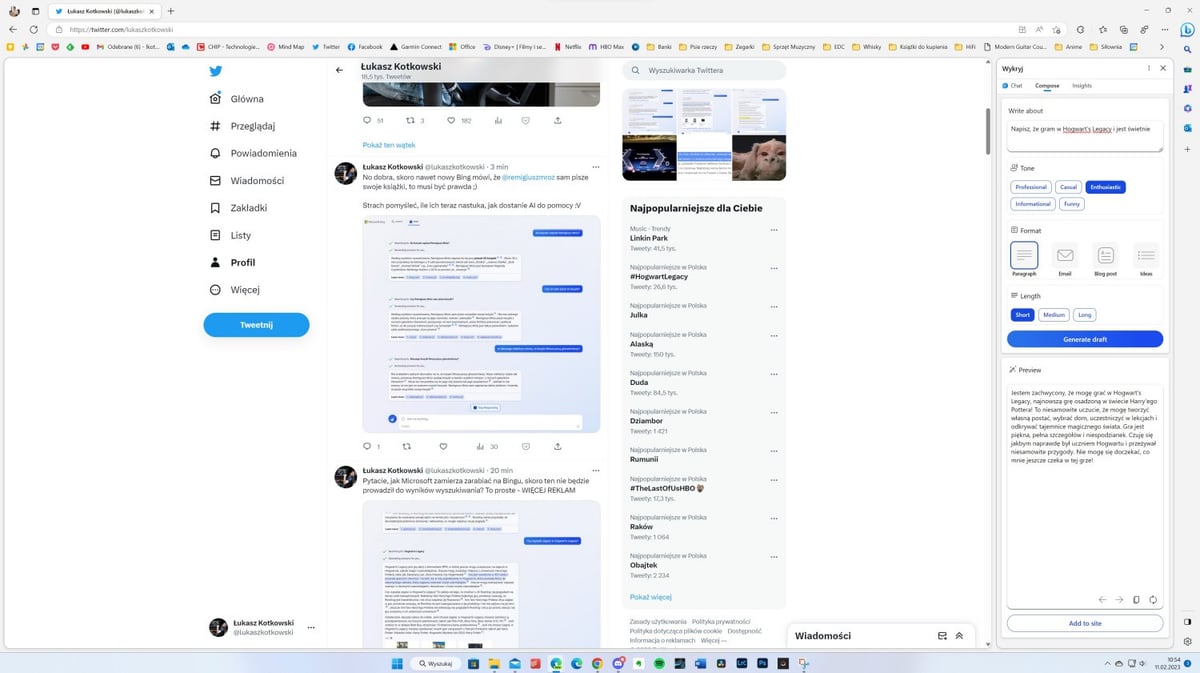The image size is (1200, 673).
Task: Switch to the Chat tab
Action: point(1015,86)
